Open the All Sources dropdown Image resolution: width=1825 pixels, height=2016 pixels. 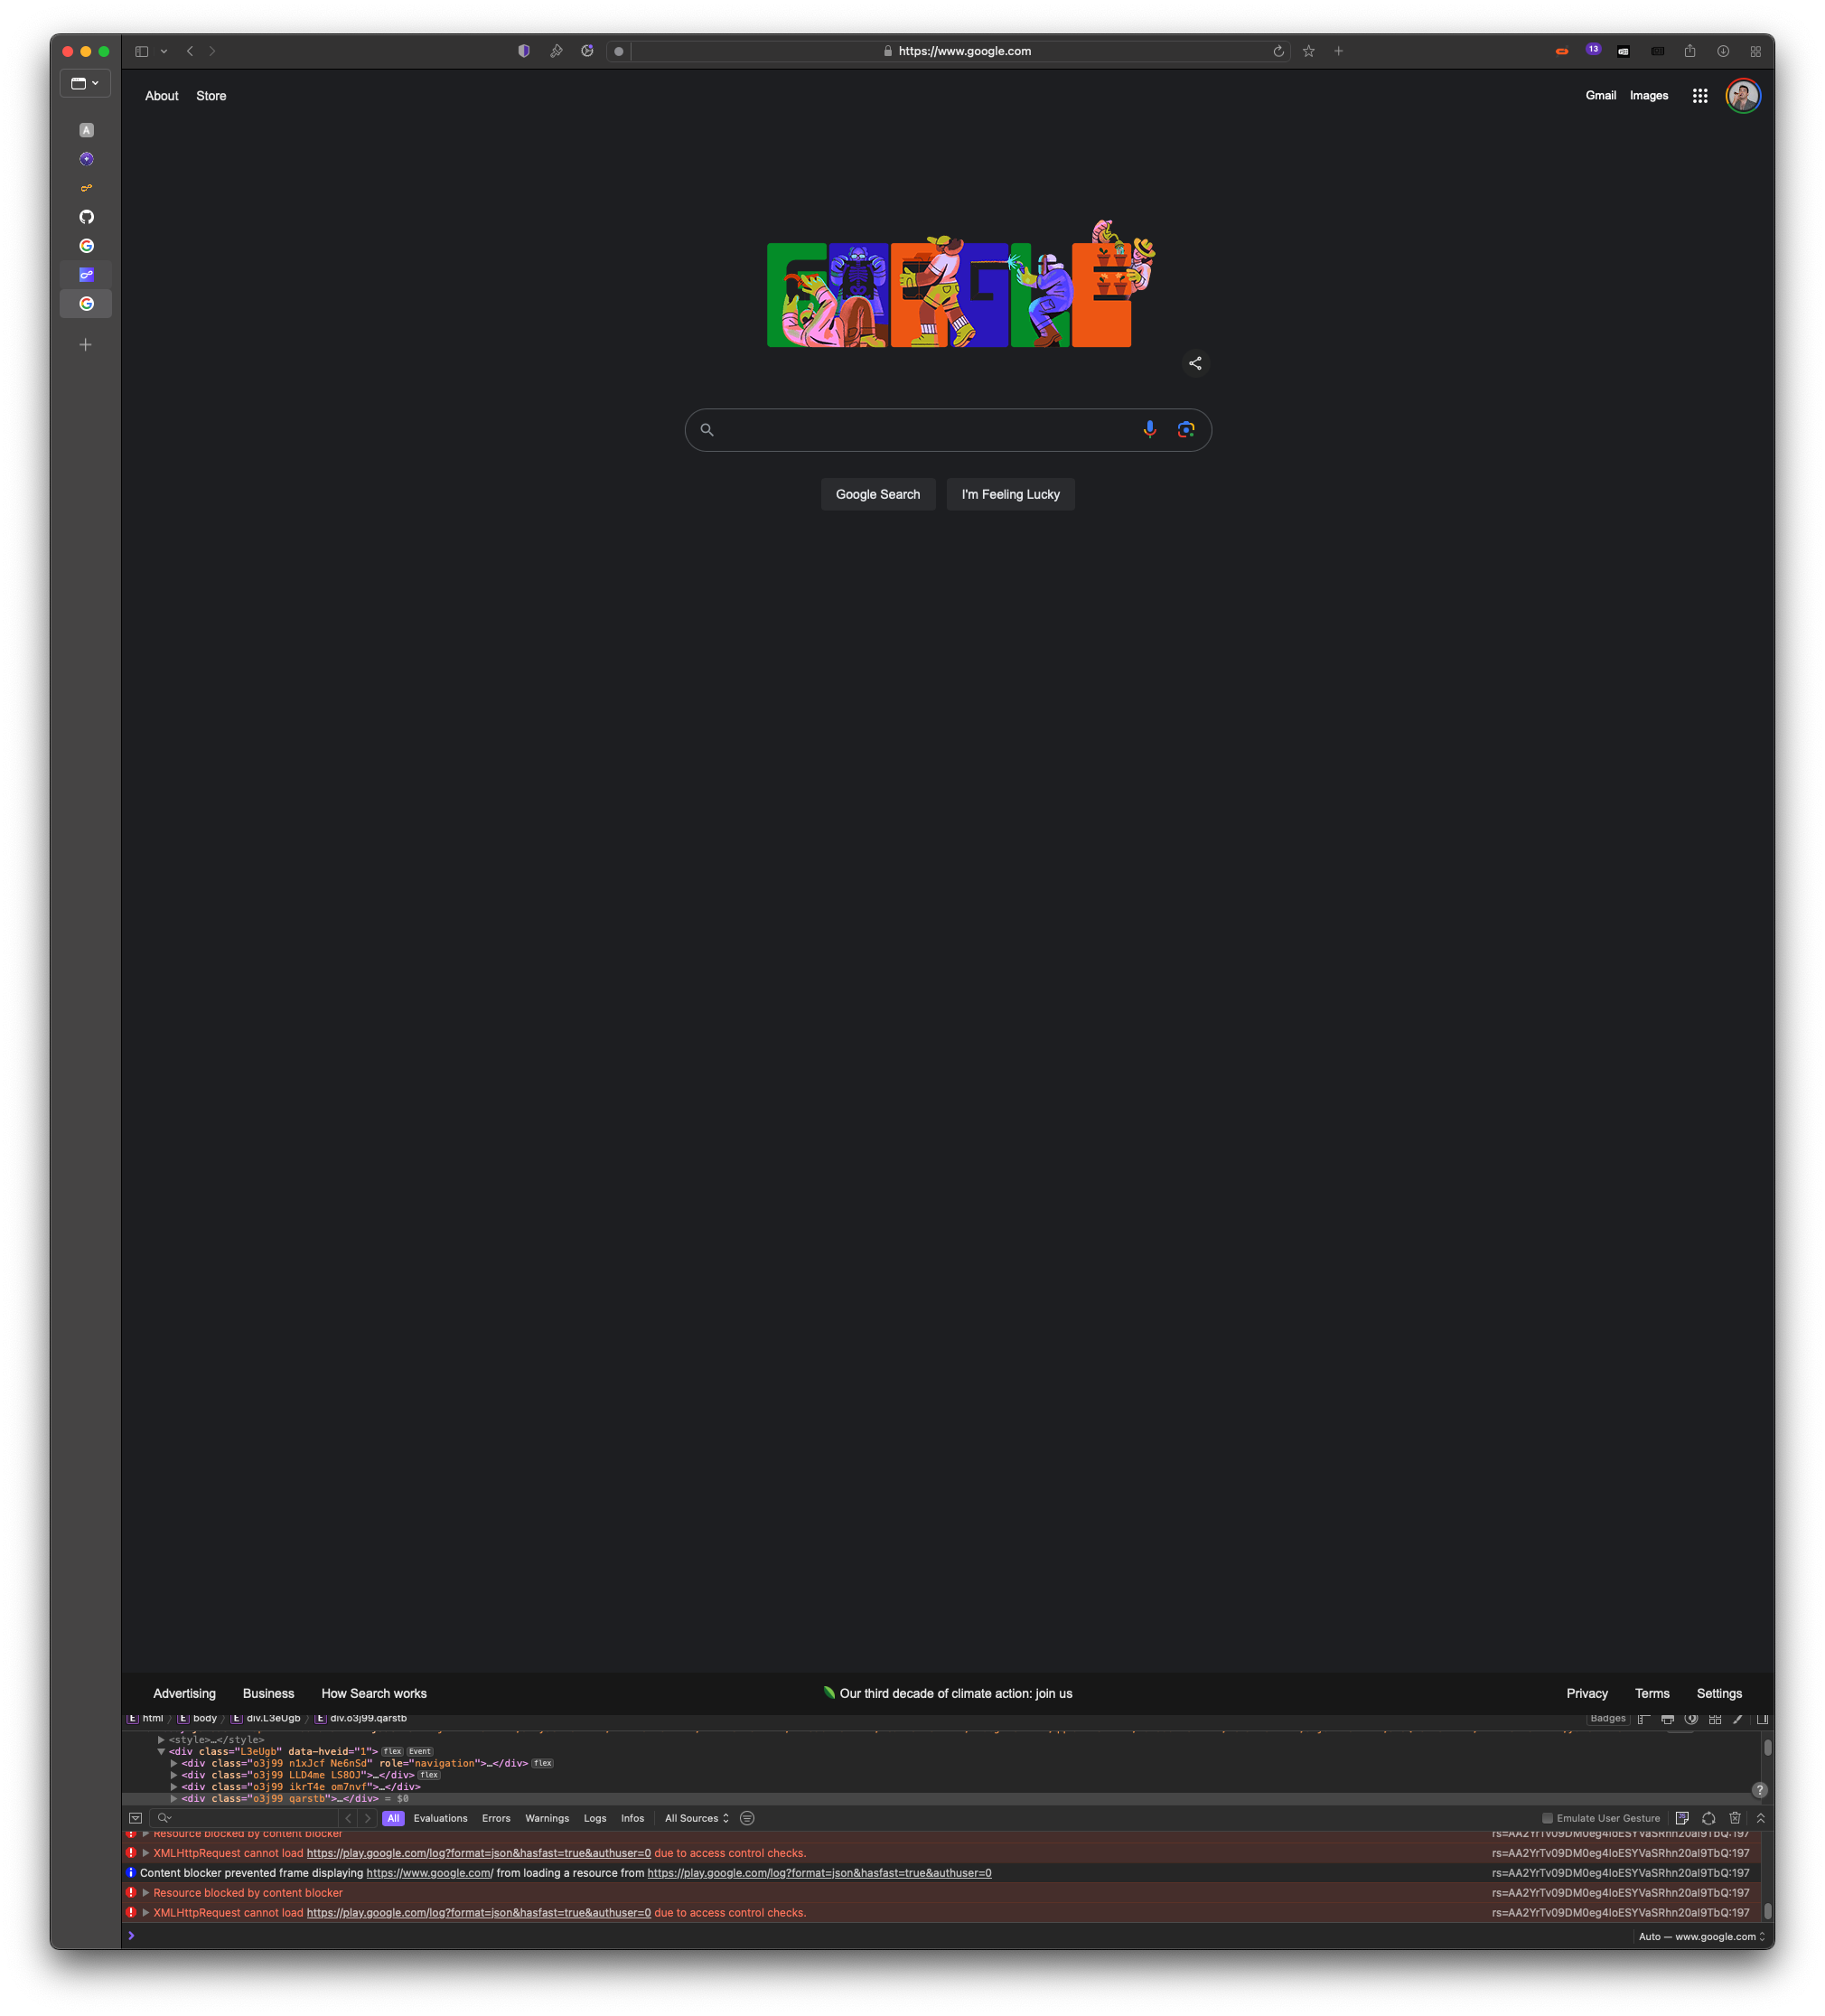coord(696,1818)
